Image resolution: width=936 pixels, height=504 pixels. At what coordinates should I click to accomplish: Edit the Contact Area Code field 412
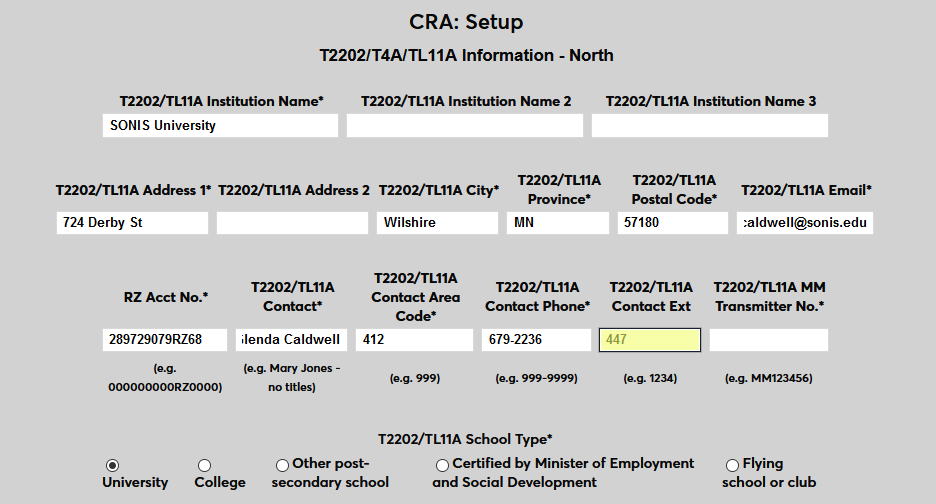tap(414, 340)
